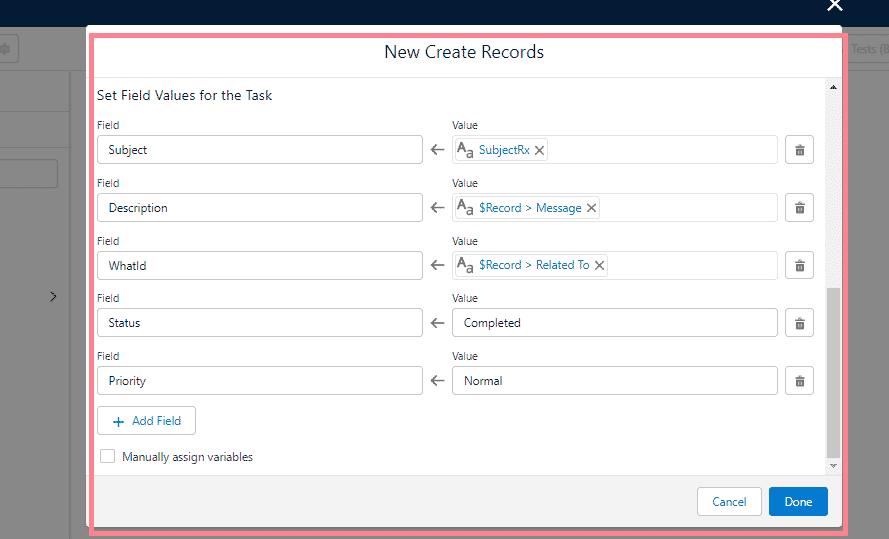Screen dimensions: 889x539
Task: Remove the SubjectRx value pill
Action: pos(540,150)
